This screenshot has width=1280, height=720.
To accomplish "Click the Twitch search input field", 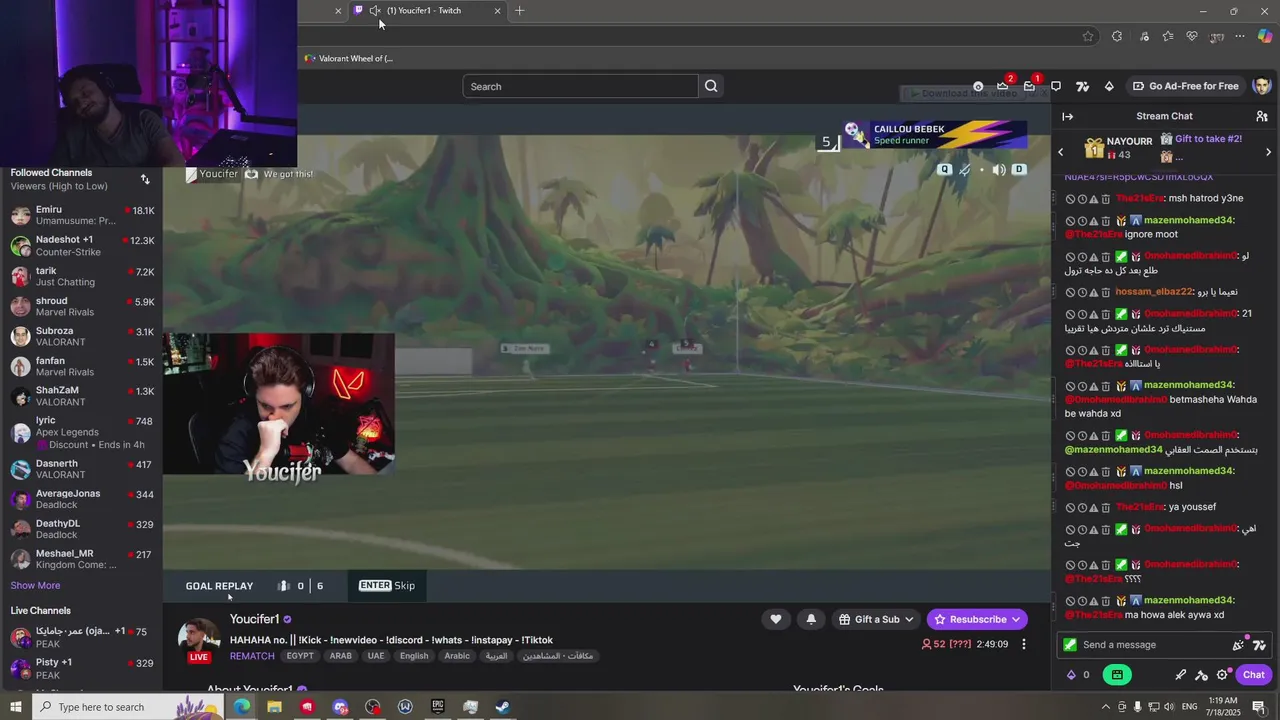I will [x=580, y=86].
